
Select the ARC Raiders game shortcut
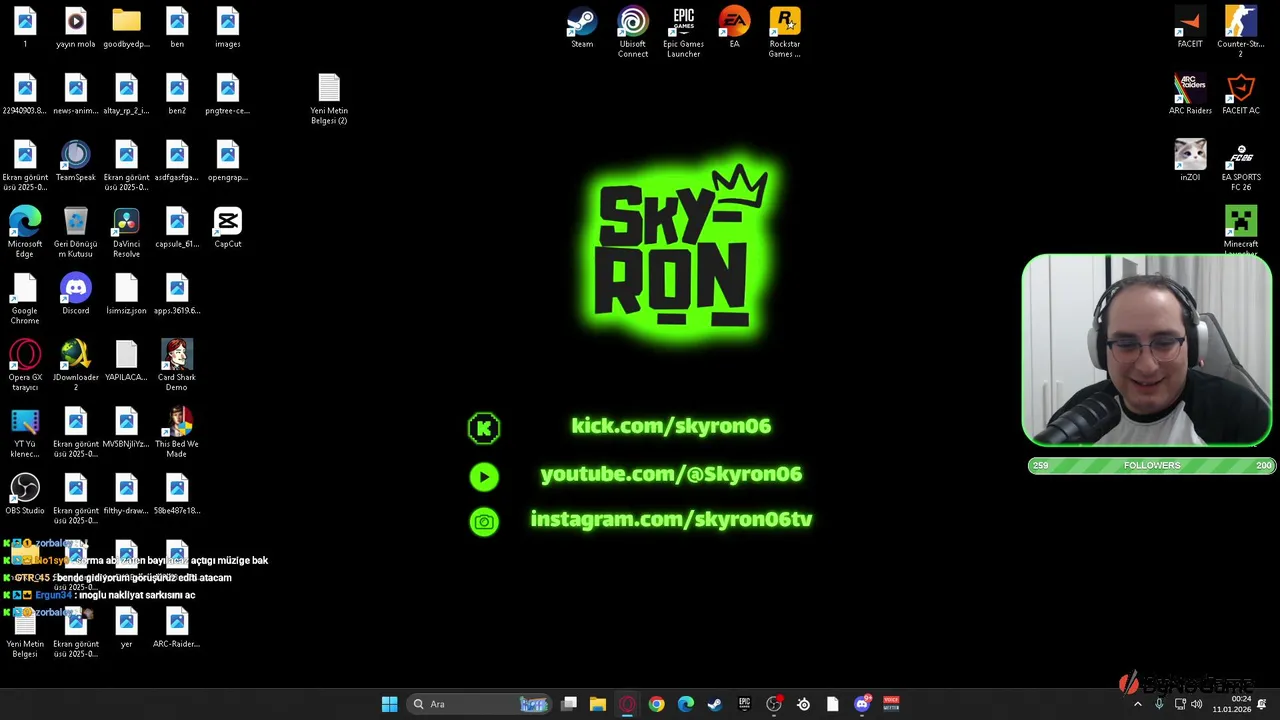coord(1190,94)
